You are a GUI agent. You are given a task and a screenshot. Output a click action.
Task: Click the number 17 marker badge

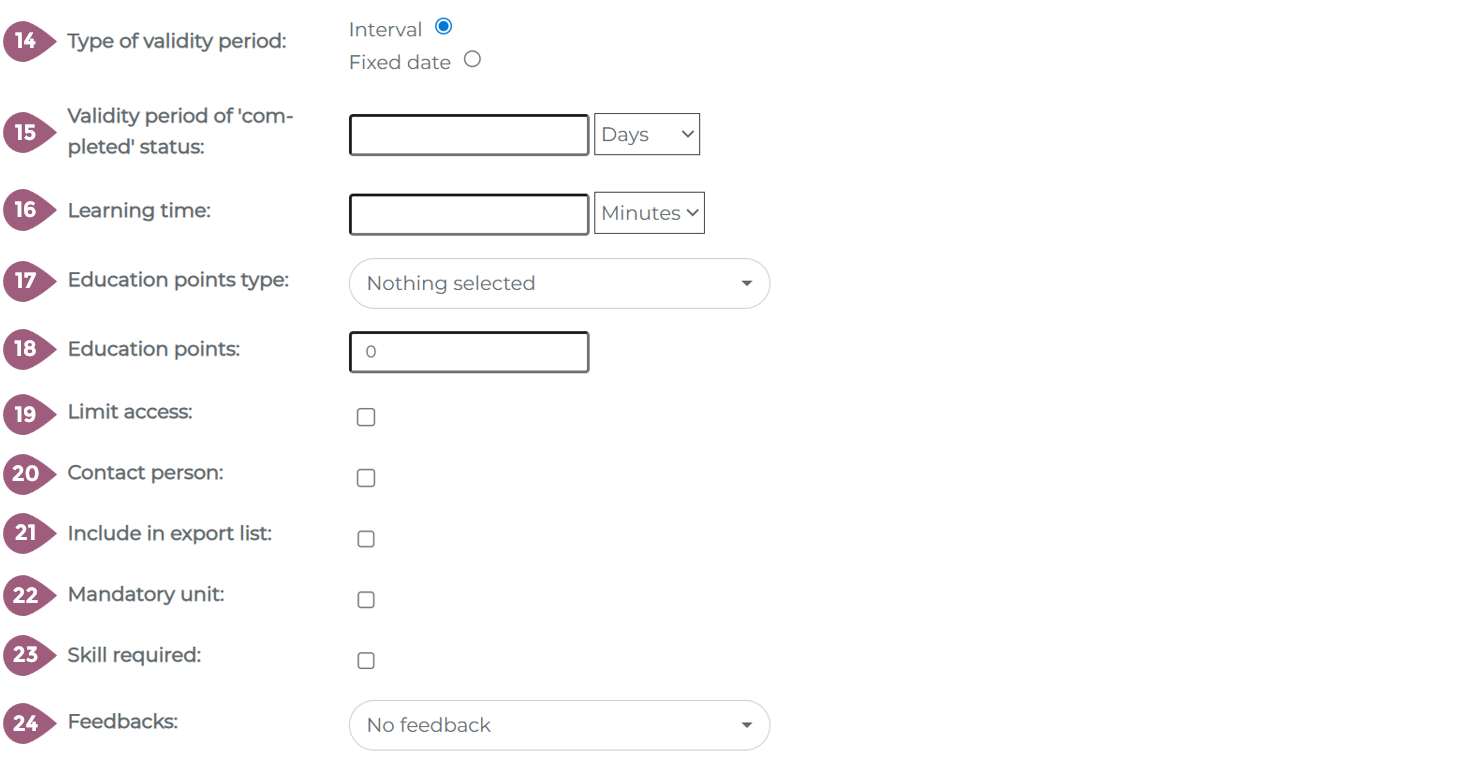26,281
